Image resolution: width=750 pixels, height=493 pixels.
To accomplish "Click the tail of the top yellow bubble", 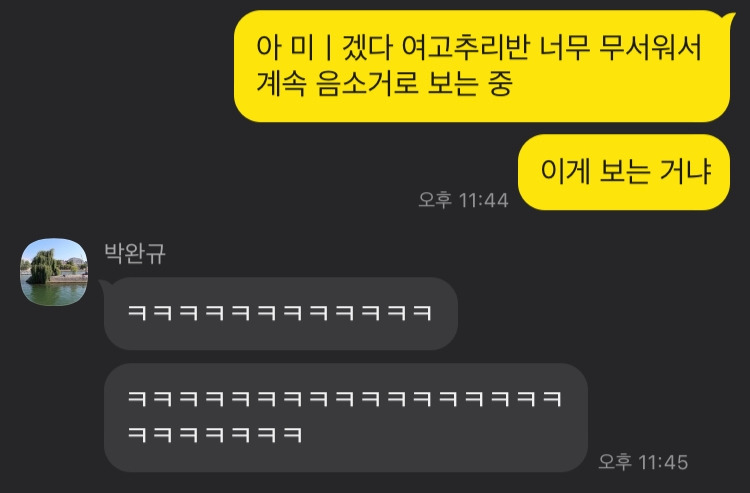I will [730, 19].
